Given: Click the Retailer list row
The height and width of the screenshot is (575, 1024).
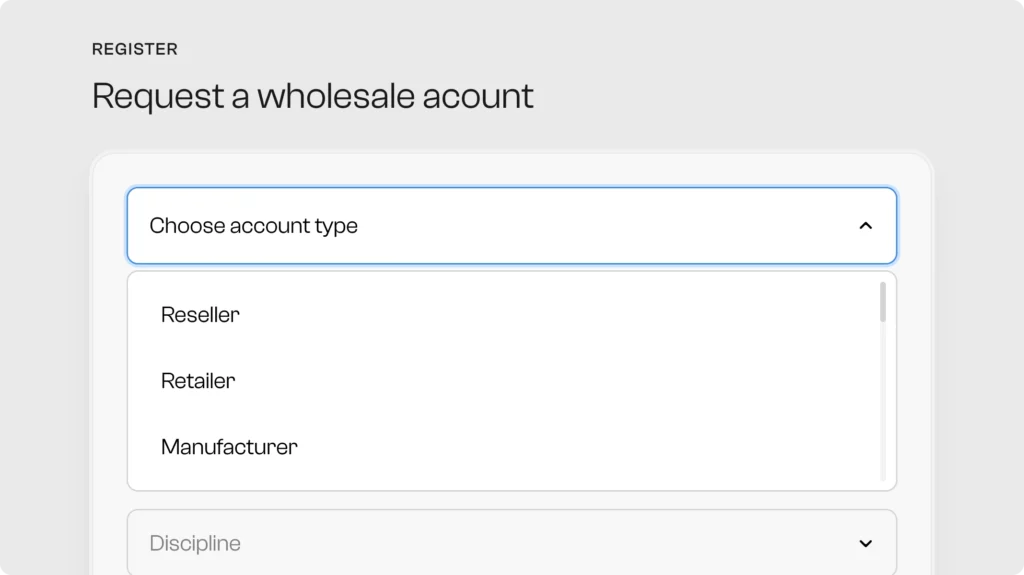Looking at the screenshot, I should pyautogui.click(x=500, y=381).
